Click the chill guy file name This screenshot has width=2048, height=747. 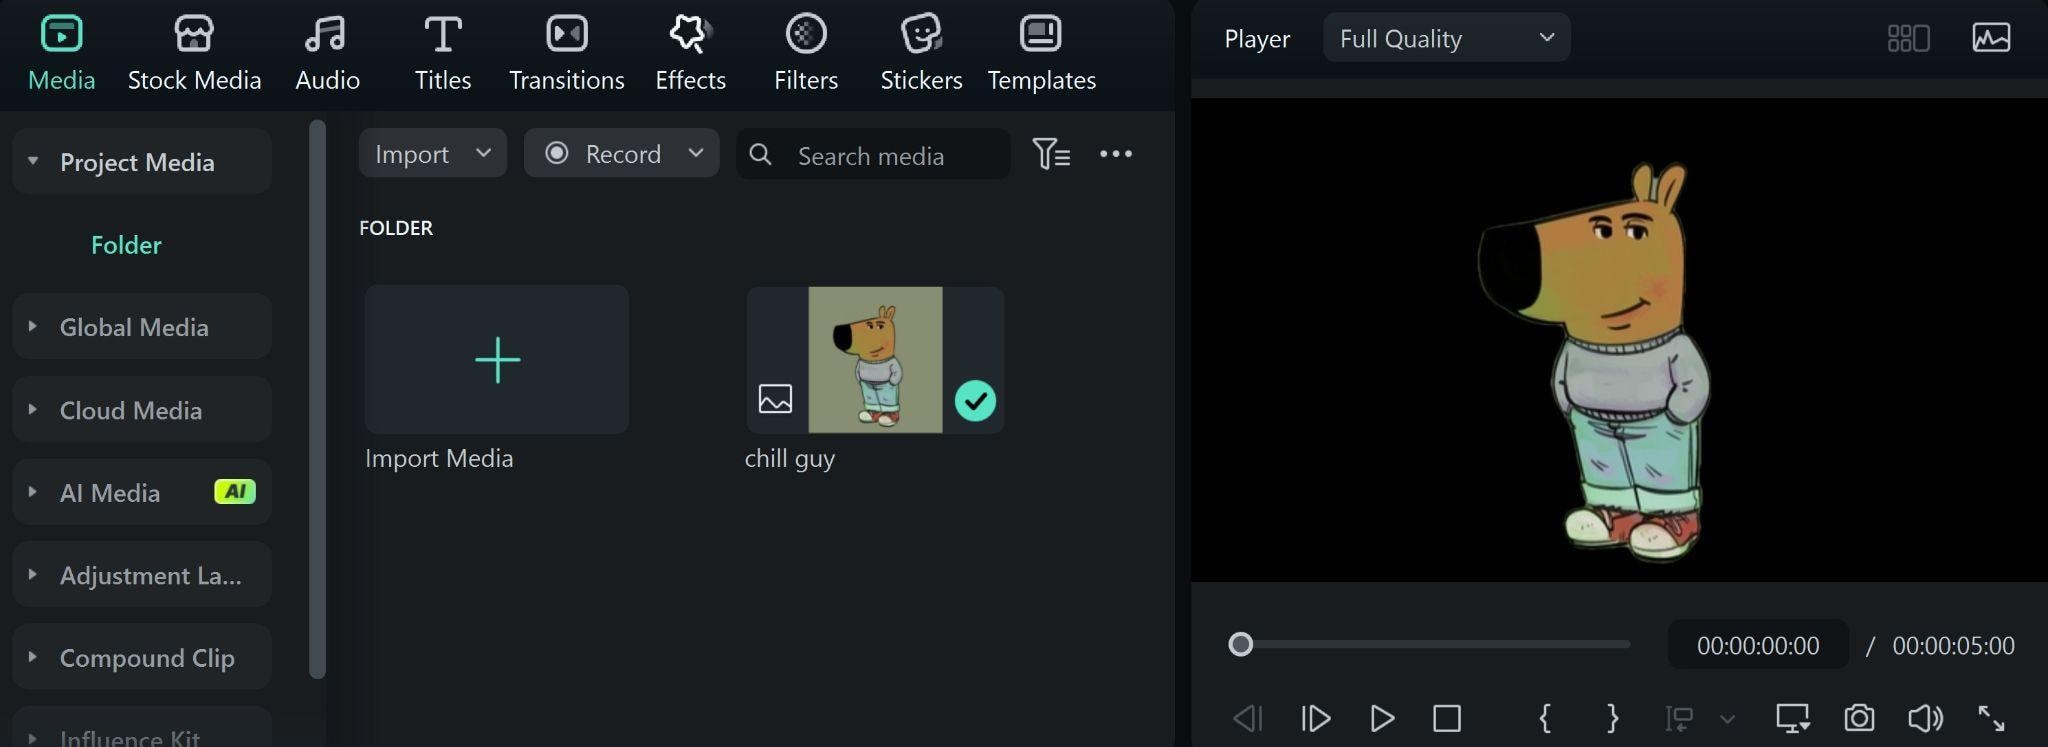[790, 459]
